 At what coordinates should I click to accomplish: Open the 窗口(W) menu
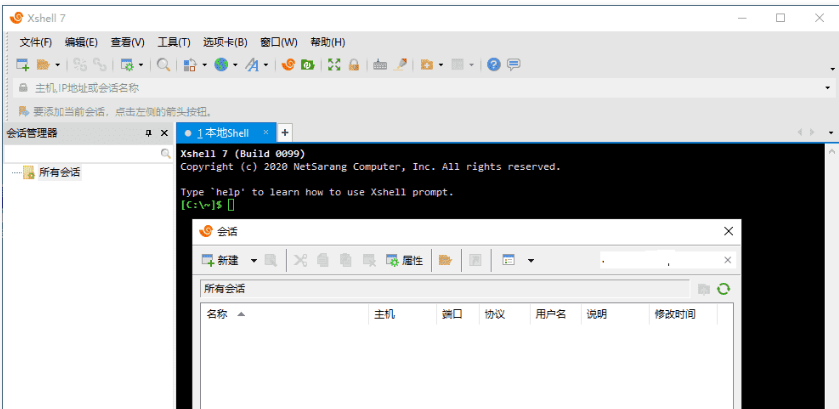coord(279,42)
